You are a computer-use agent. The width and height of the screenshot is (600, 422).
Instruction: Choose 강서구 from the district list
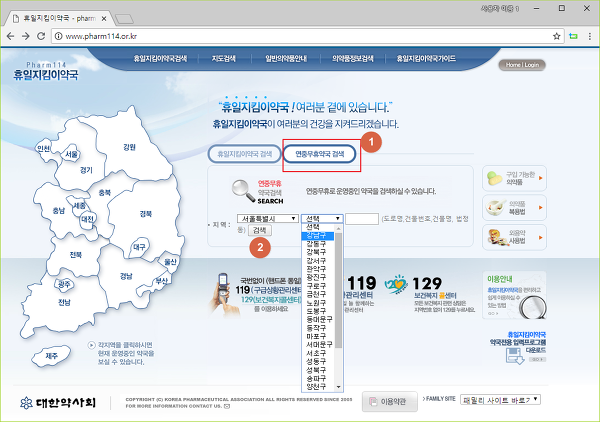[318, 261]
